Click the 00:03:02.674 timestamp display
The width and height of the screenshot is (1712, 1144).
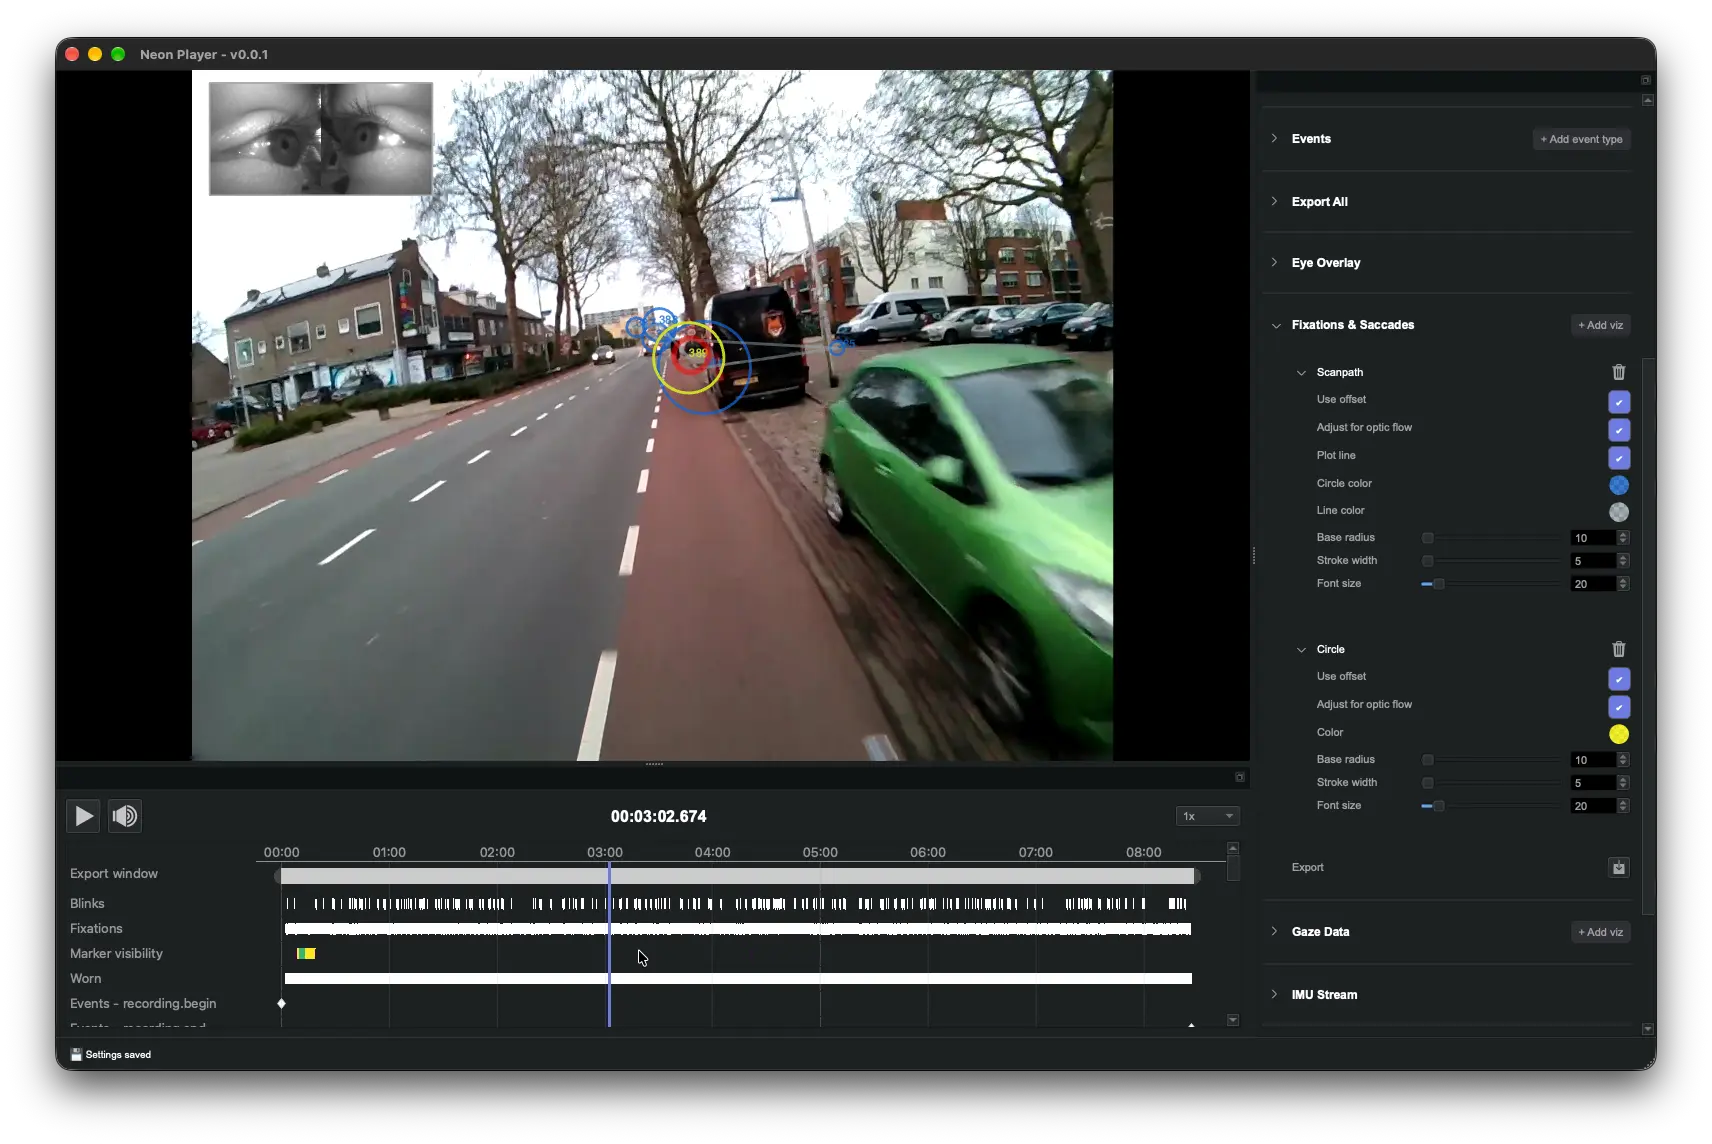click(659, 817)
